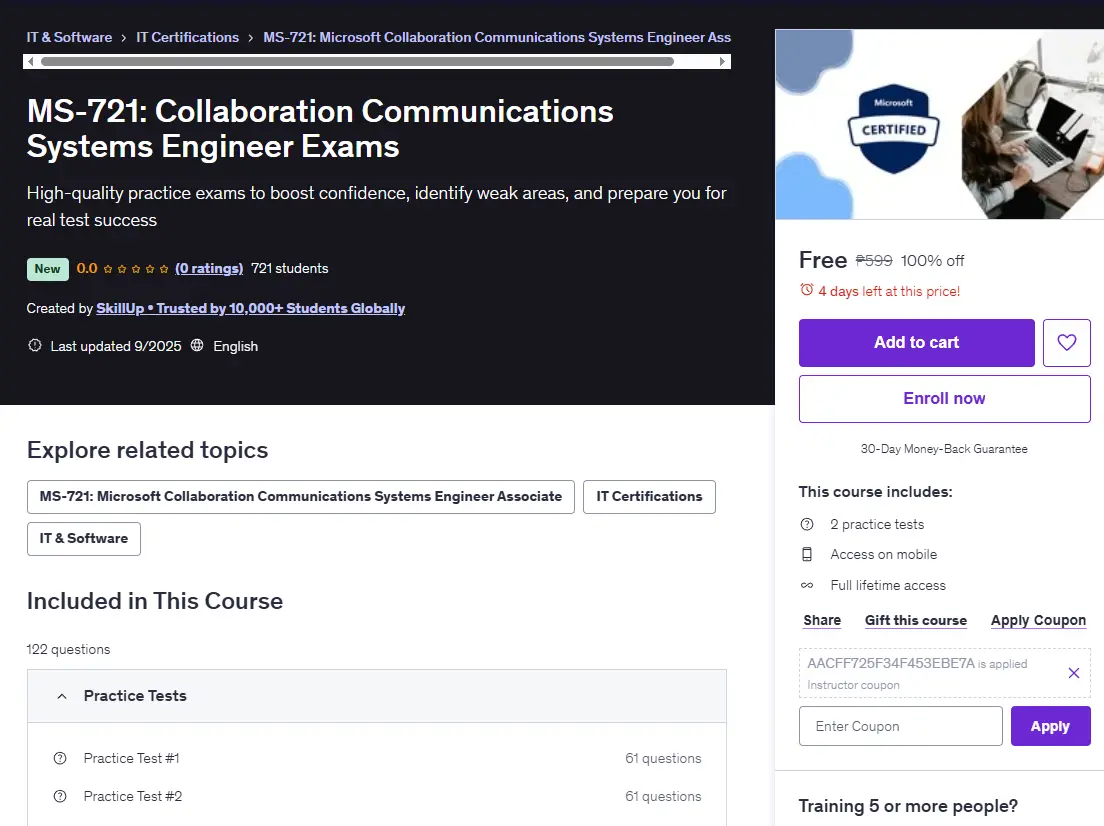Click the right arrow of breadcrumb scrollbar

722,61
